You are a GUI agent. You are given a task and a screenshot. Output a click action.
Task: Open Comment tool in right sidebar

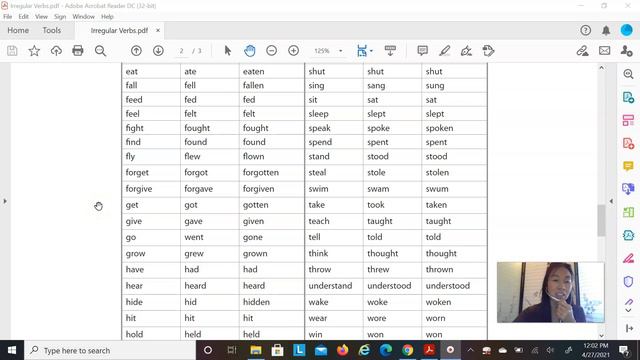coord(628,166)
